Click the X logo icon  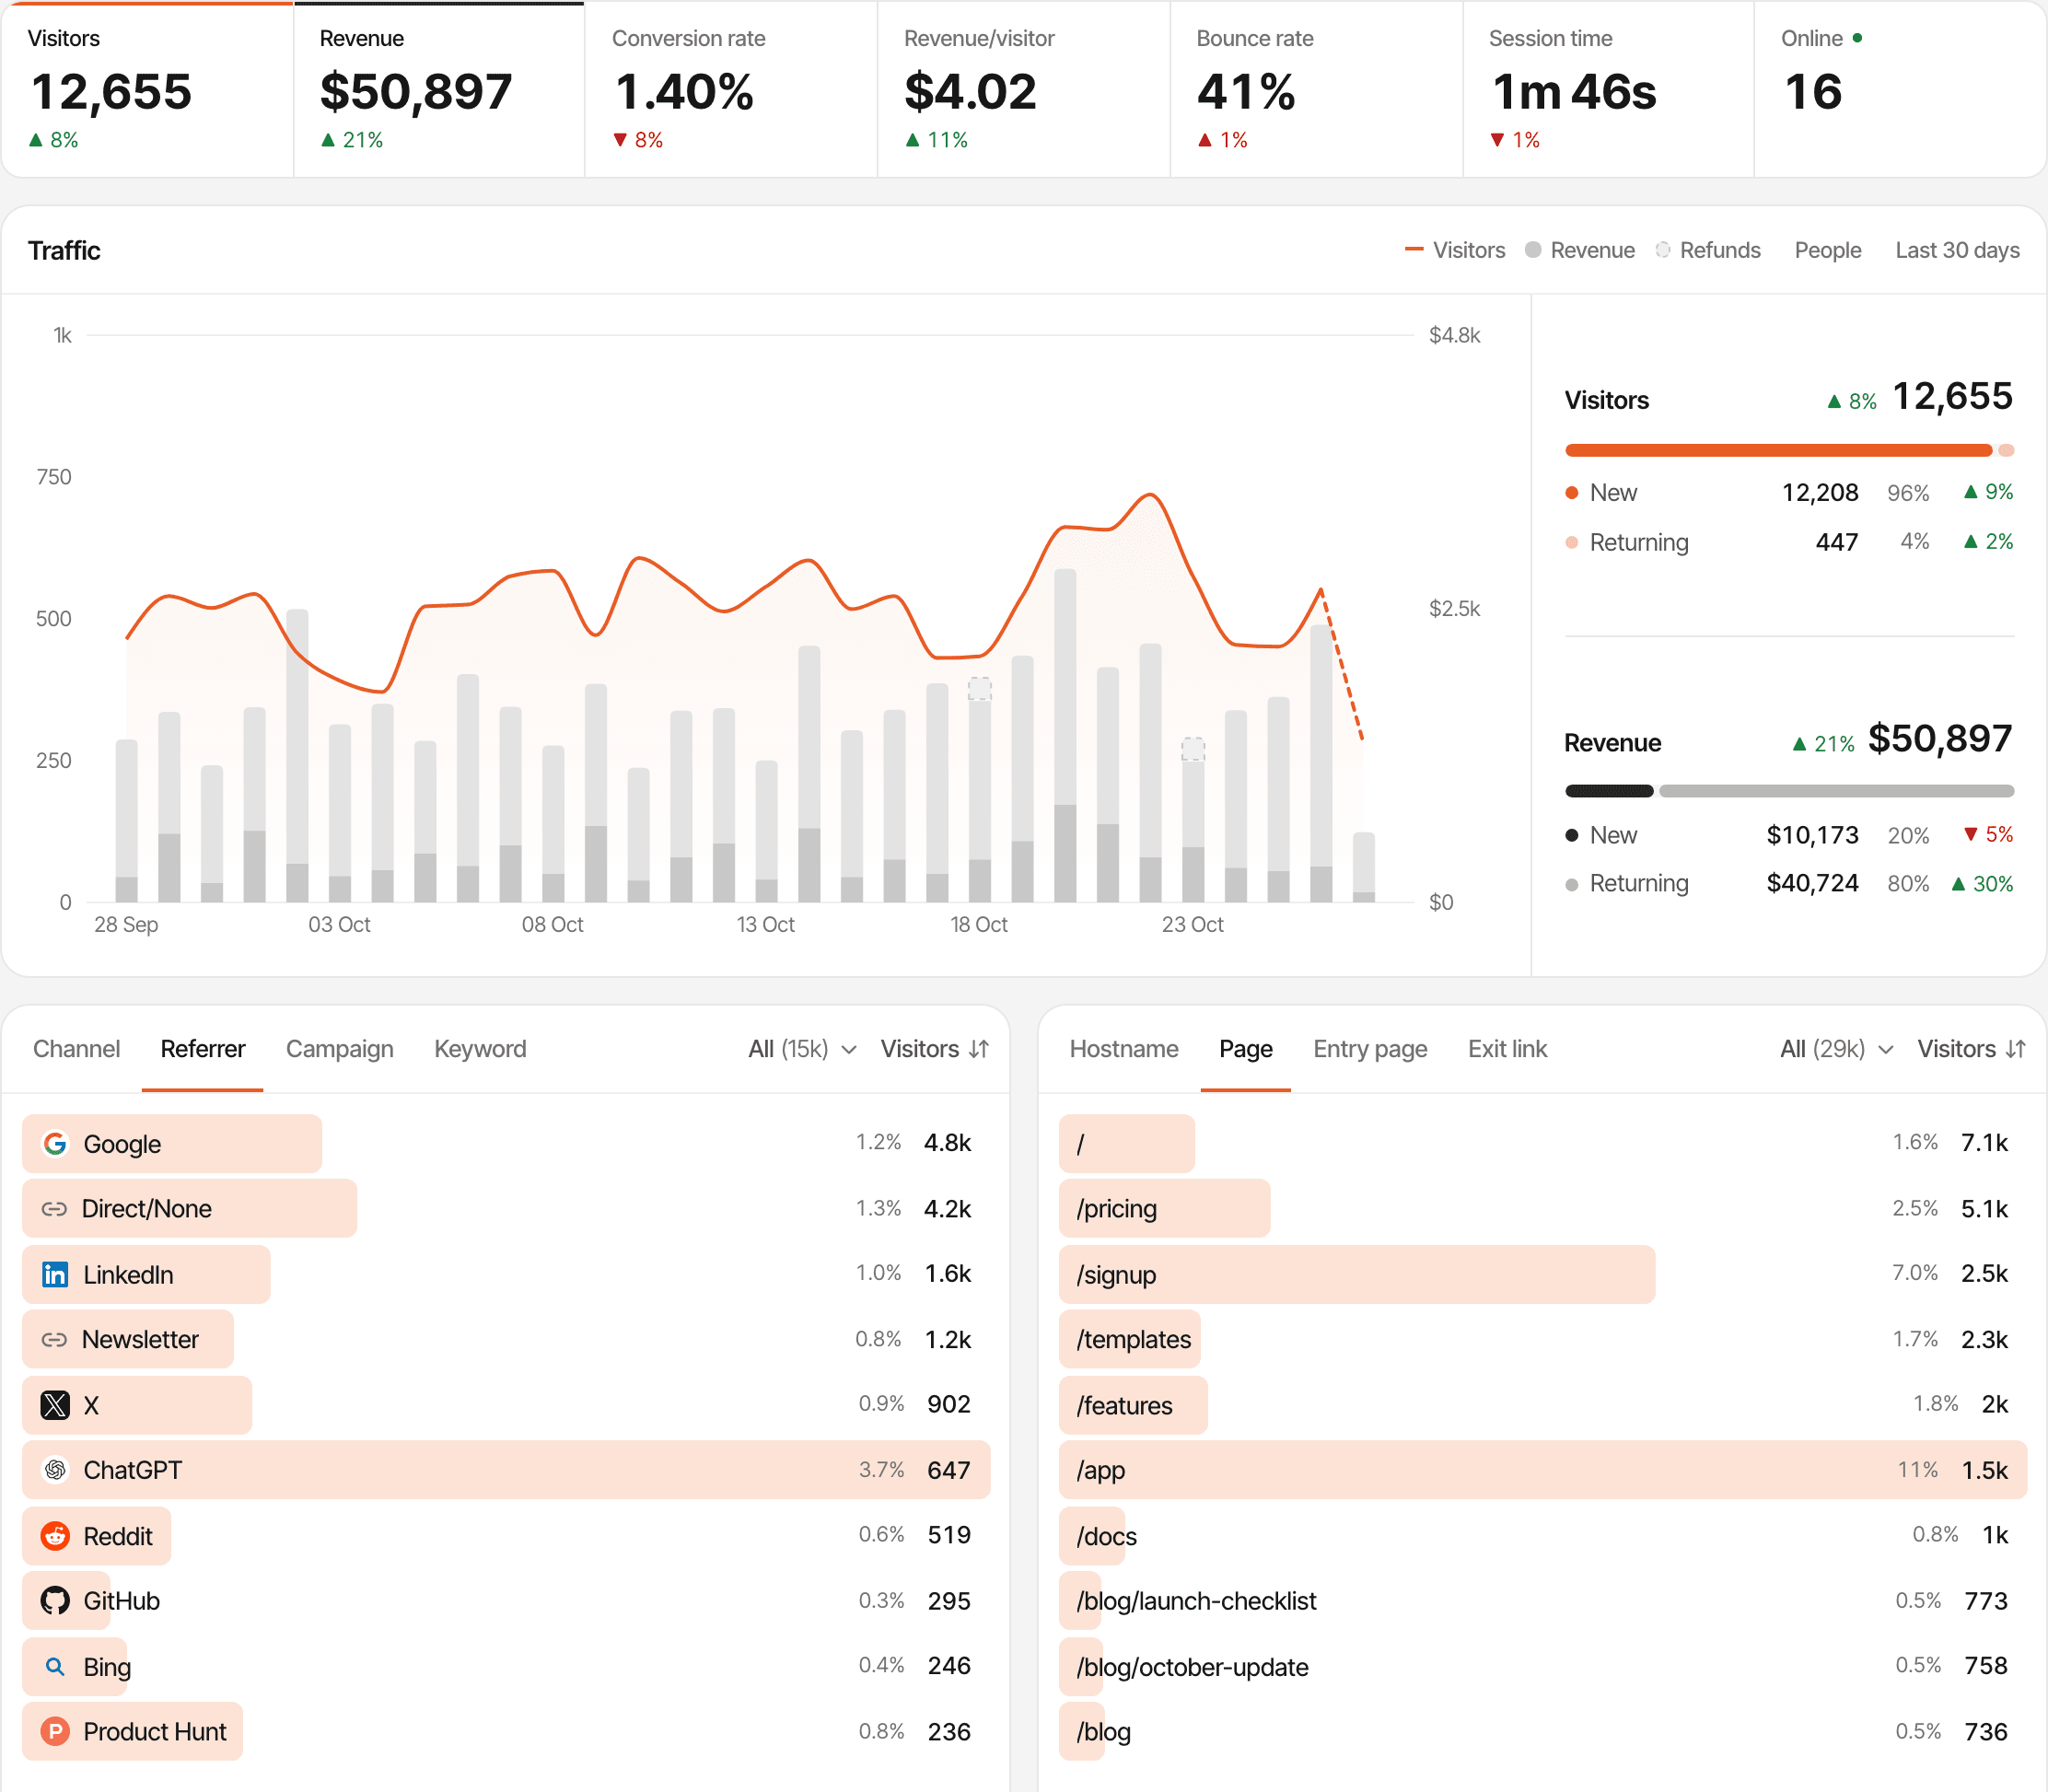point(55,1405)
